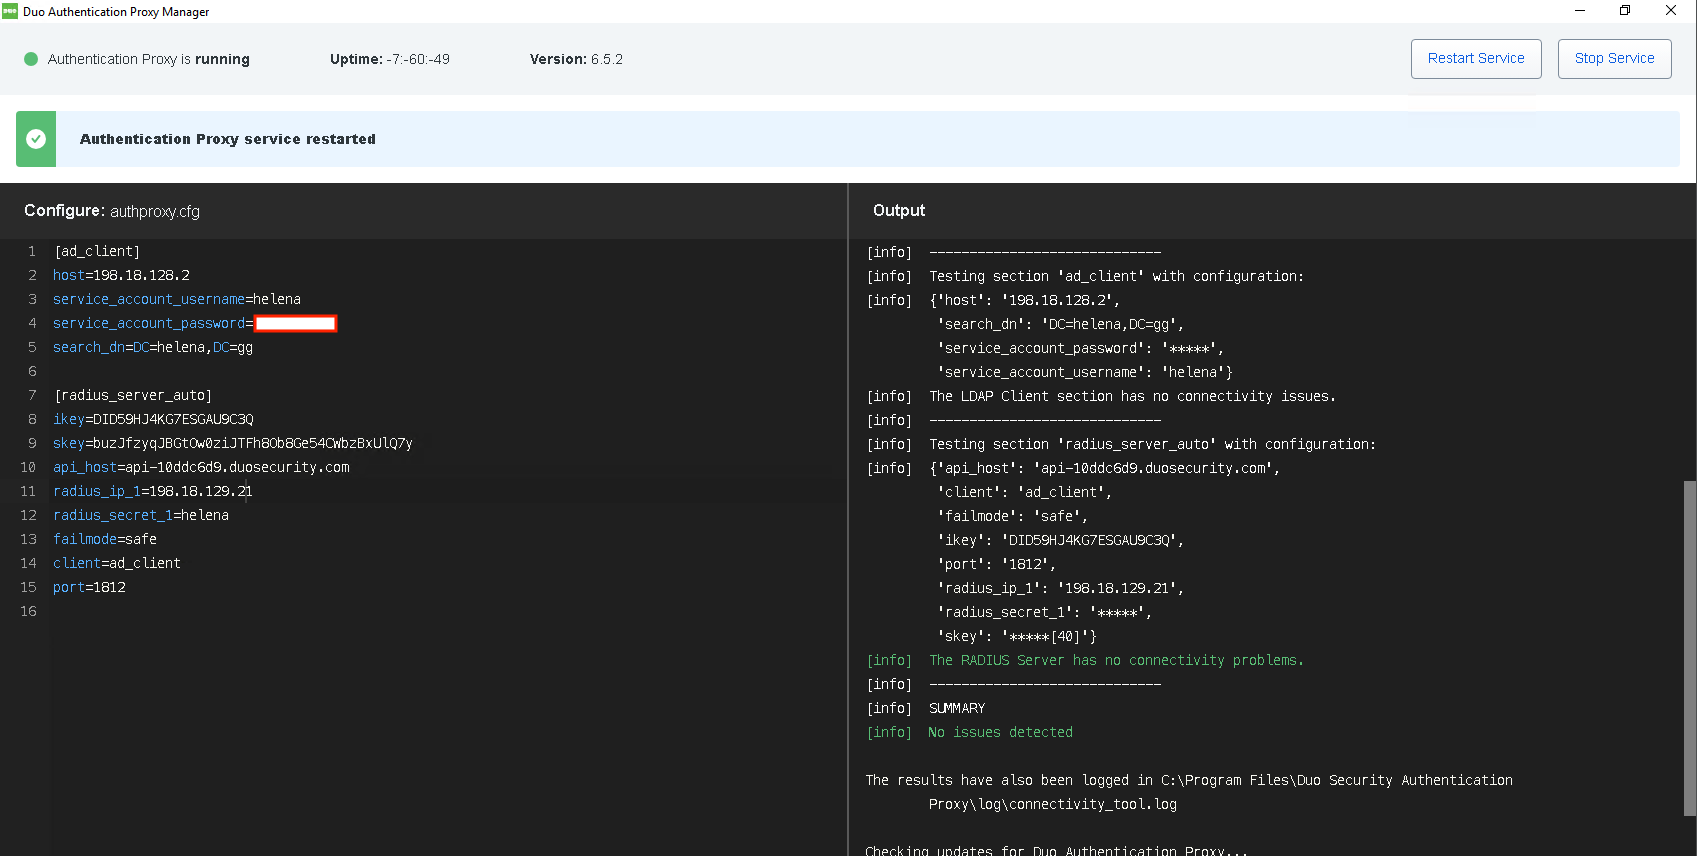Minimize the Duo Proxy Manager window
The height and width of the screenshot is (856, 1697).
point(1580,11)
